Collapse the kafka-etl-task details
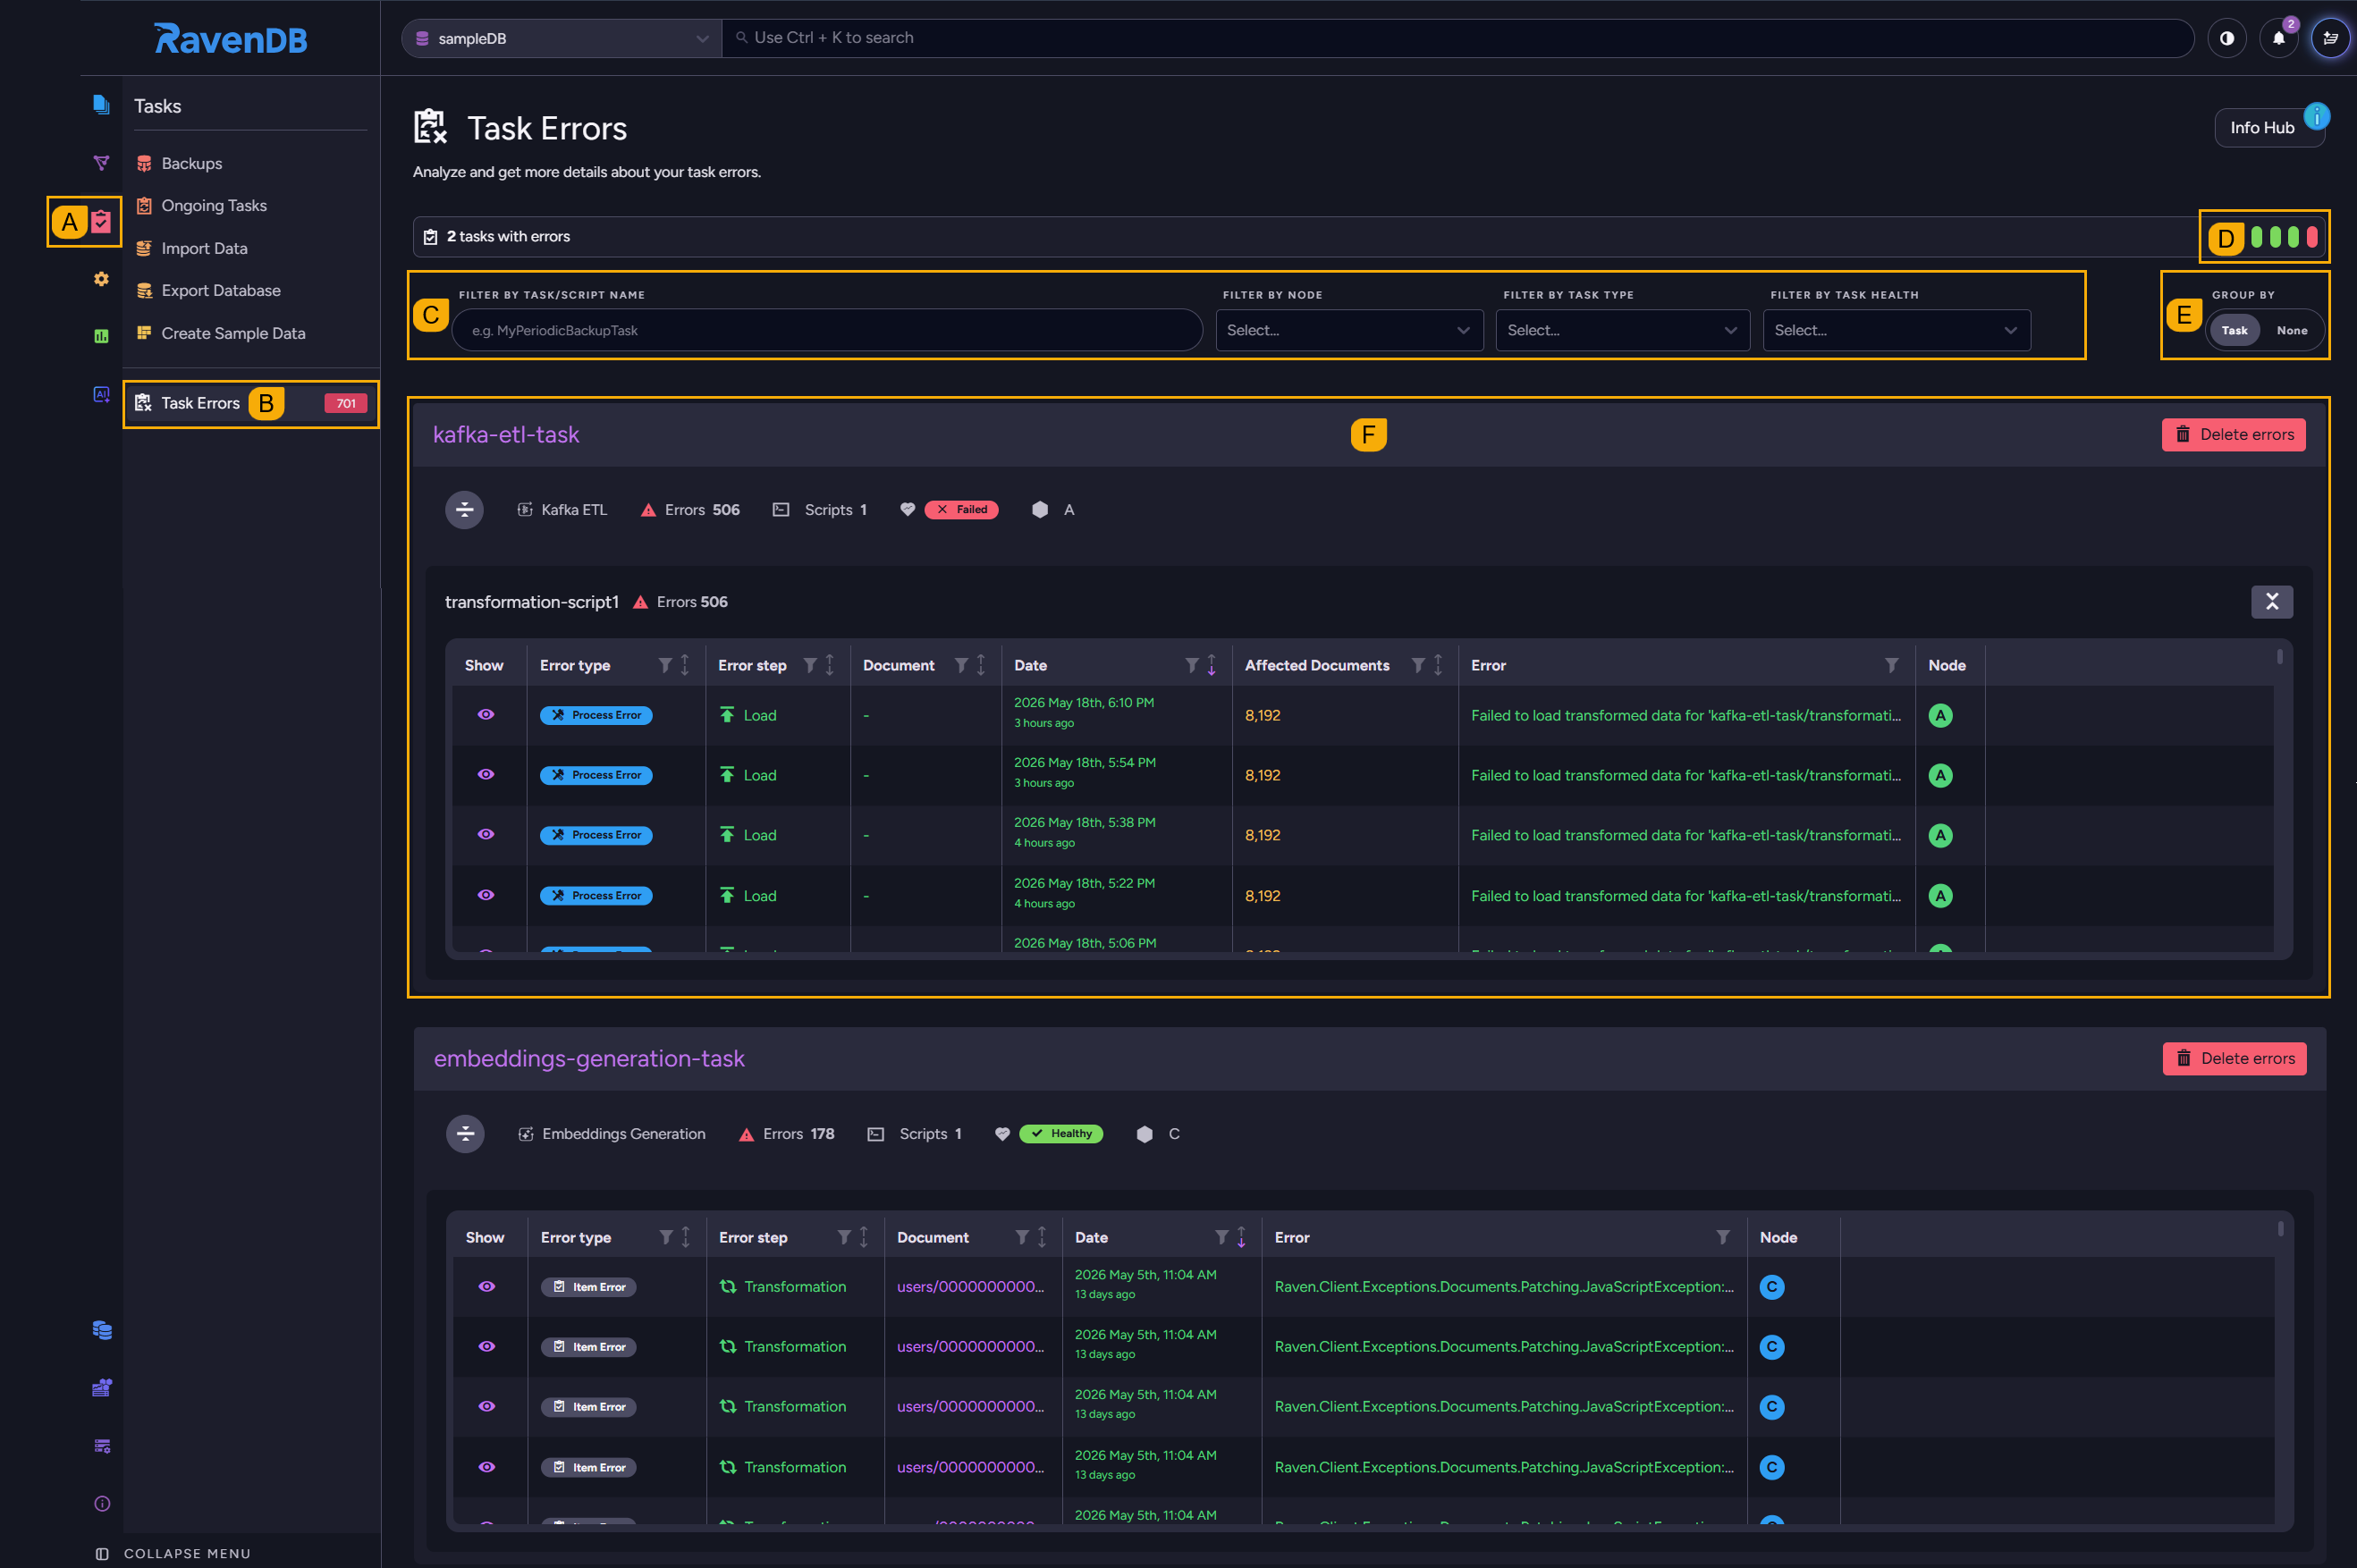The height and width of the screenshot is (1568, 2357). pos(464,510)
